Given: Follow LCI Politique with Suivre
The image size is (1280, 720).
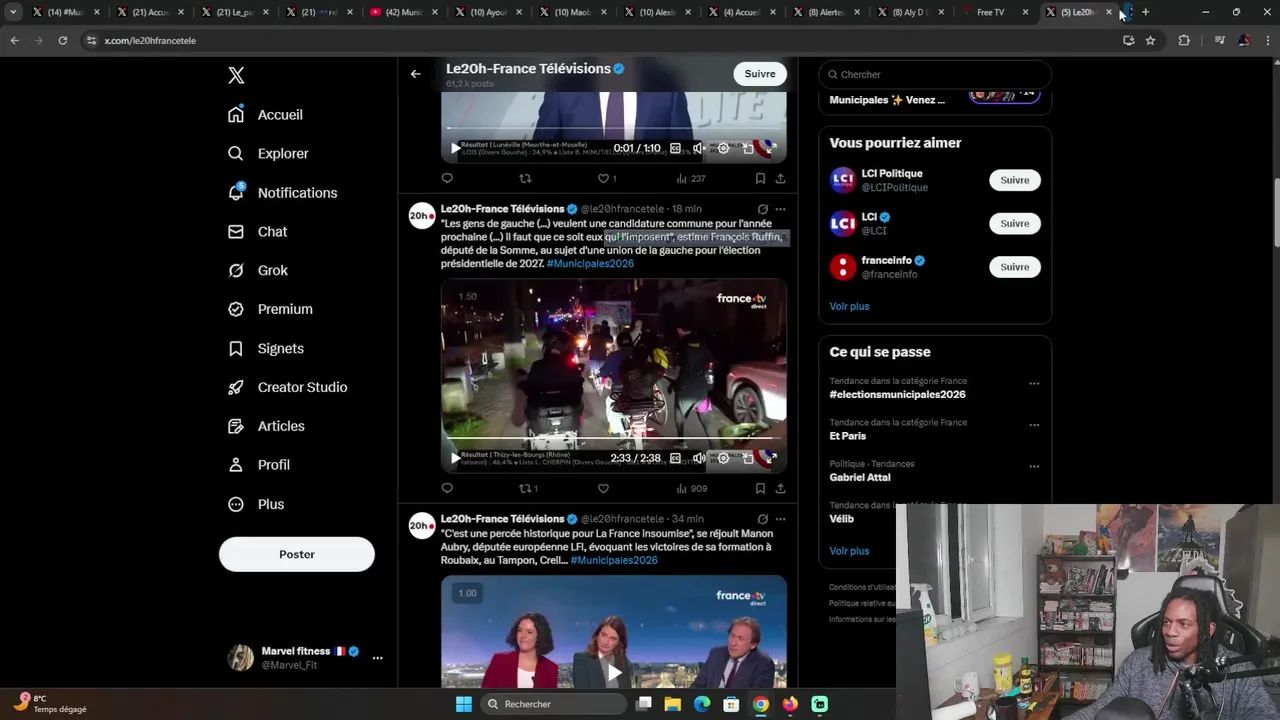Looking at the screenshot, I should (x=1015, y=181).
